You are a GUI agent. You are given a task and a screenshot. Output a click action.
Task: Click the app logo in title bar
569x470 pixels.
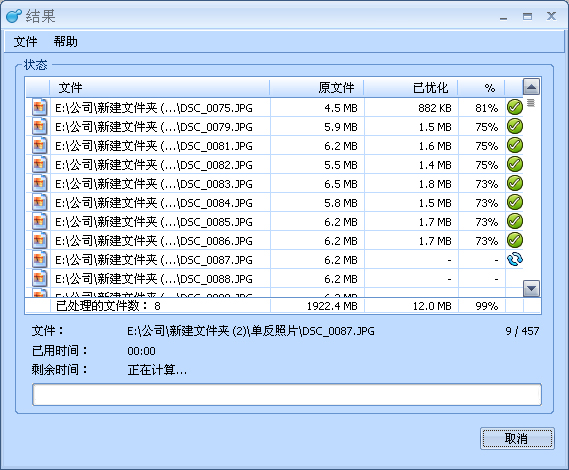tap(14, 16)
